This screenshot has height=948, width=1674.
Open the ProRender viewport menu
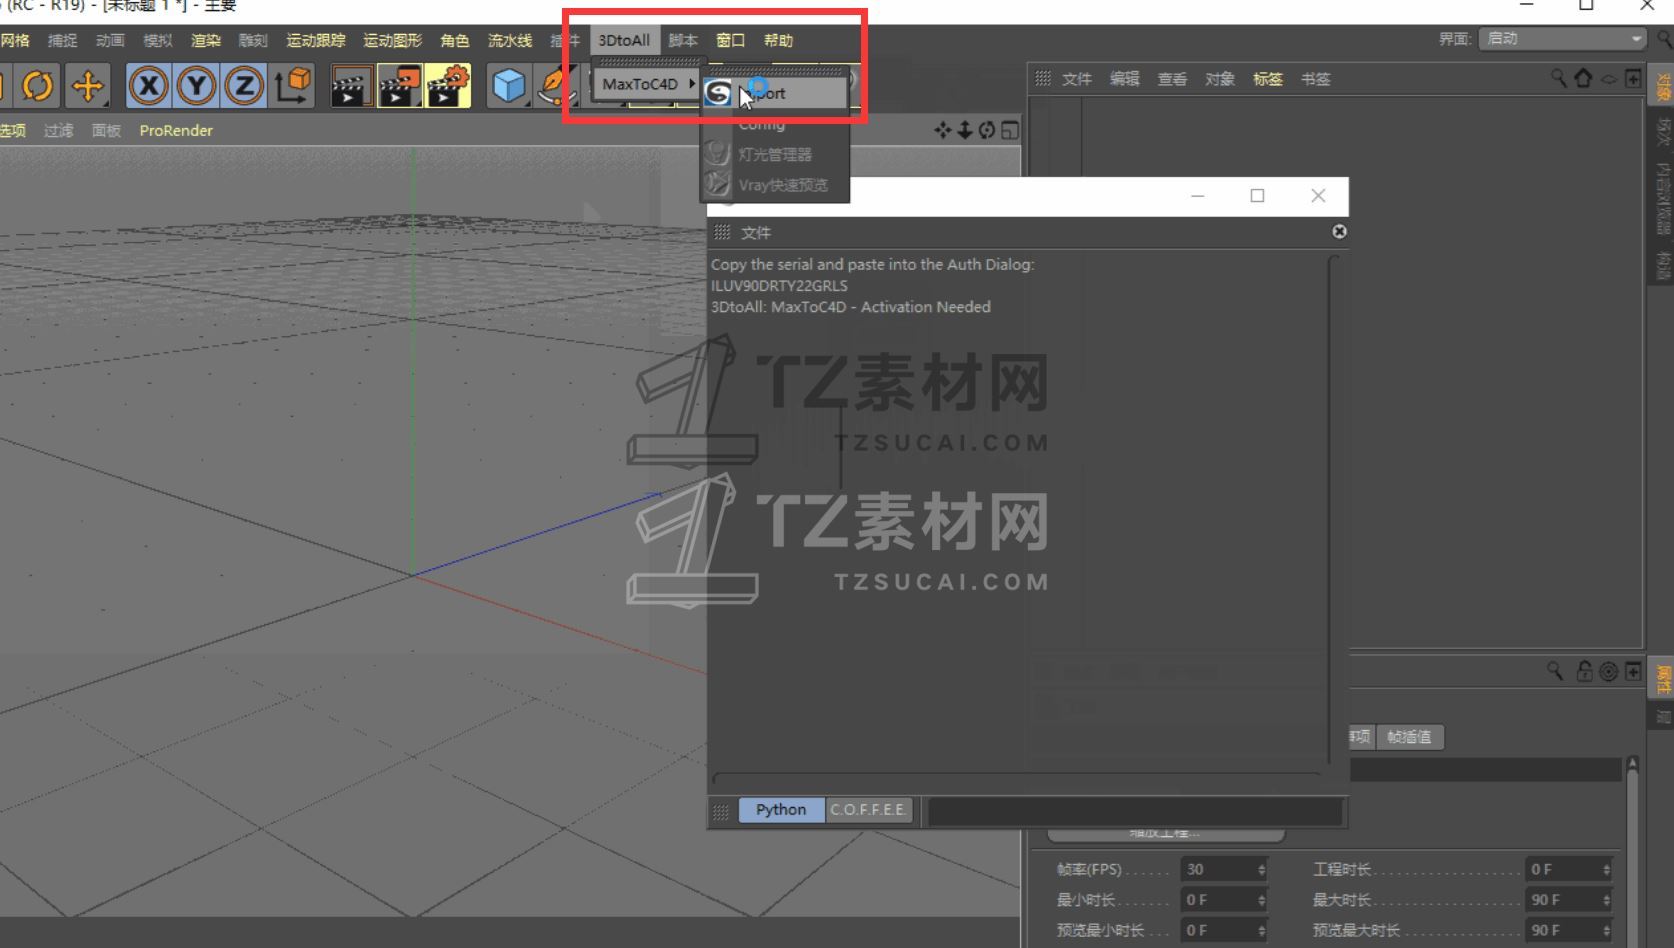(x=176, y=130)
